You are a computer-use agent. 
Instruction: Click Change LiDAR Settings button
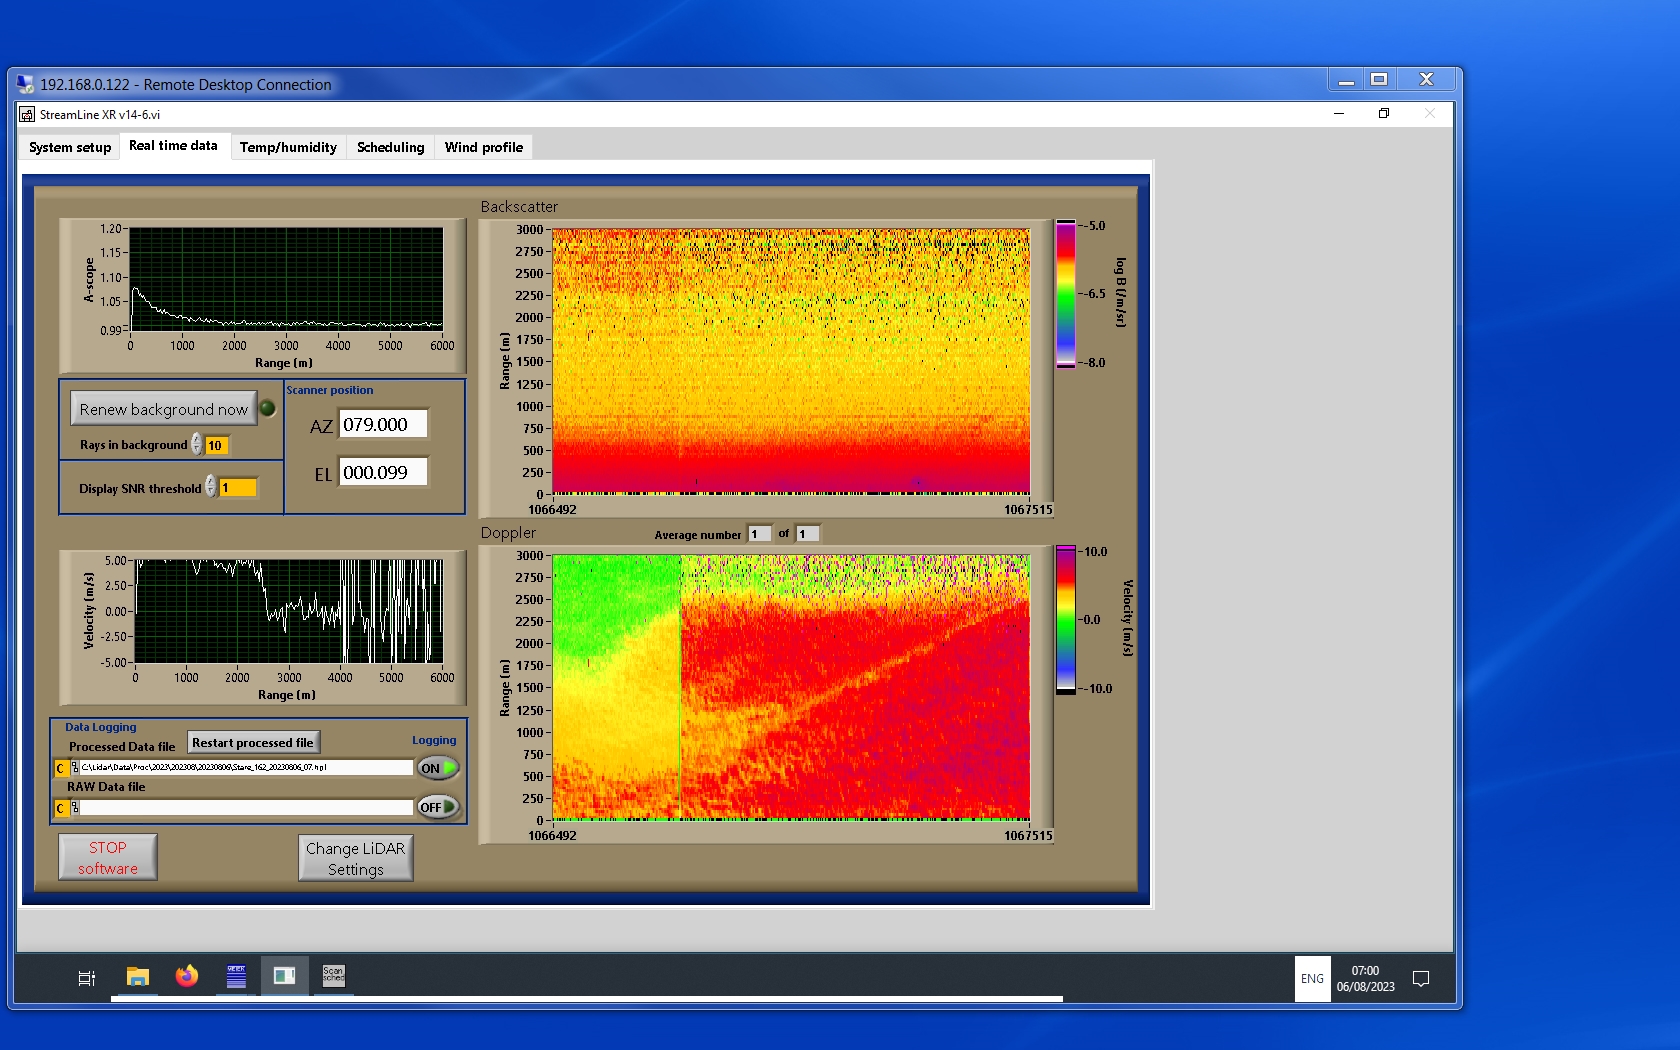pyautogui.click(x=355, y=858)
